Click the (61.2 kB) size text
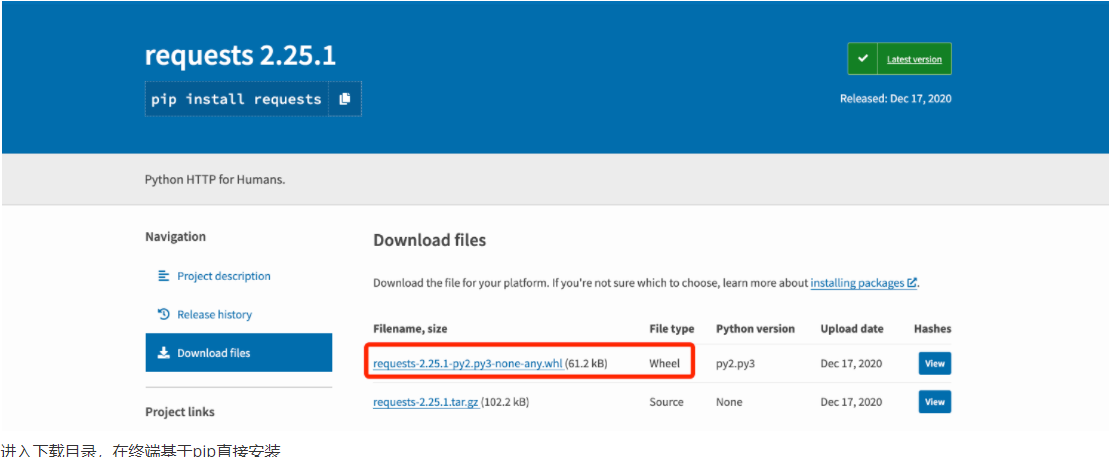 coord(586,364)
